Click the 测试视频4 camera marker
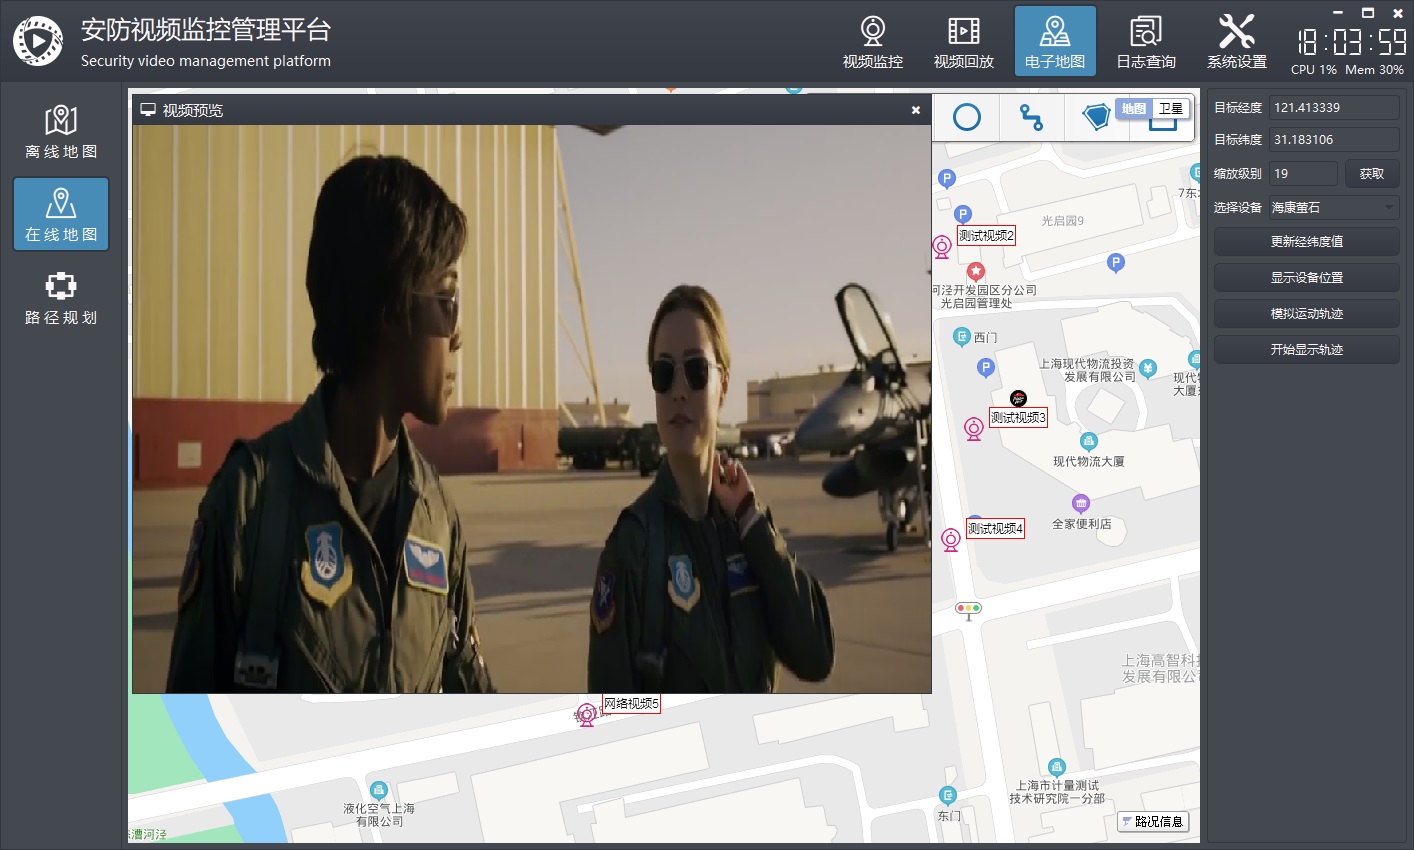 951,540
